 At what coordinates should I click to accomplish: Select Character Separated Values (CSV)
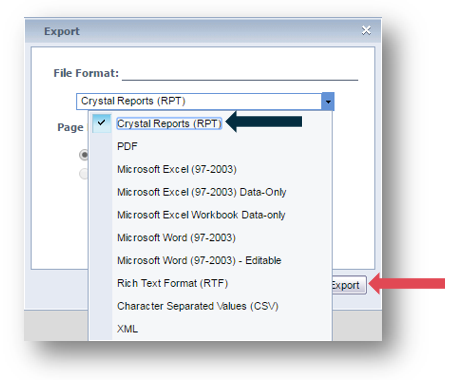pyautogui.click(x=198, y=306)
